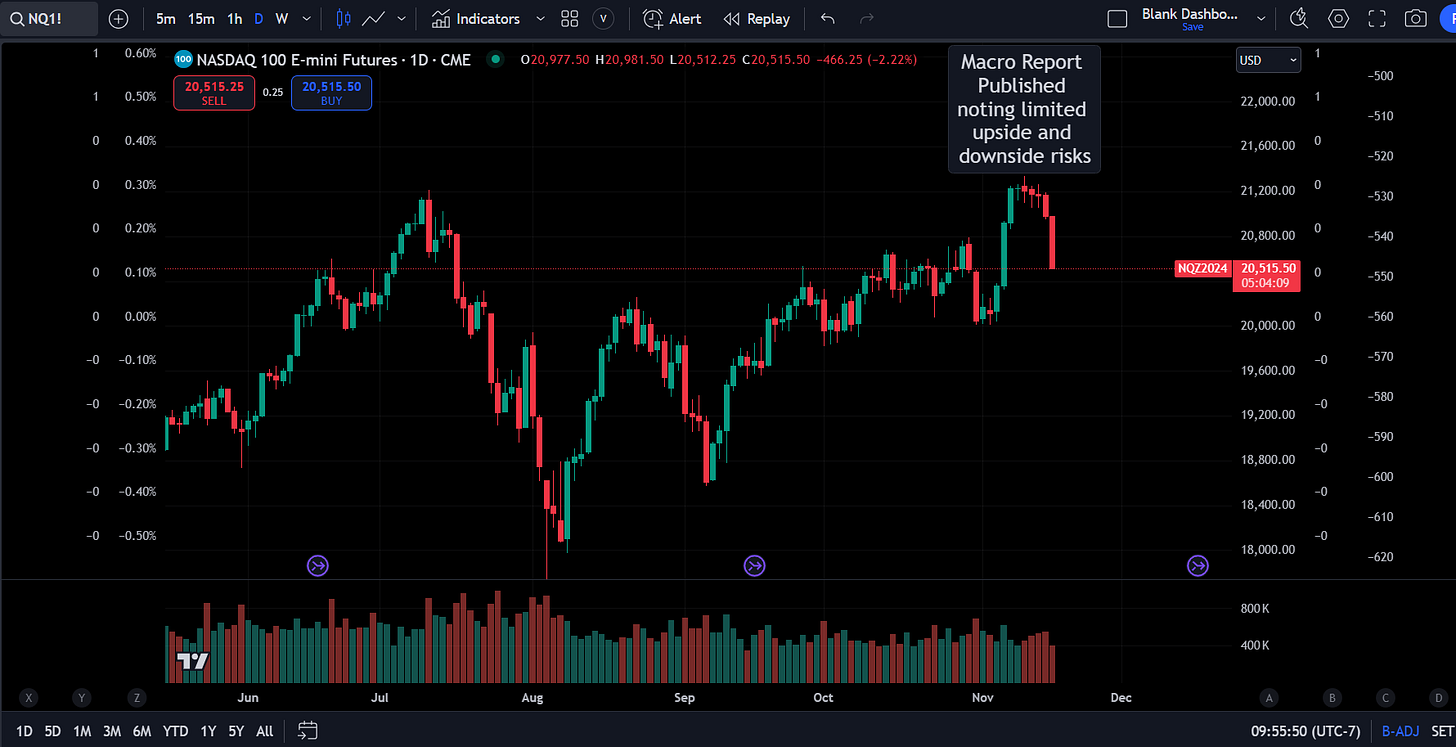The height and width of the screenshot is (747, 1456).
Task: Create a new Alert
Action: pyautogui.click(x=672, y=19)
